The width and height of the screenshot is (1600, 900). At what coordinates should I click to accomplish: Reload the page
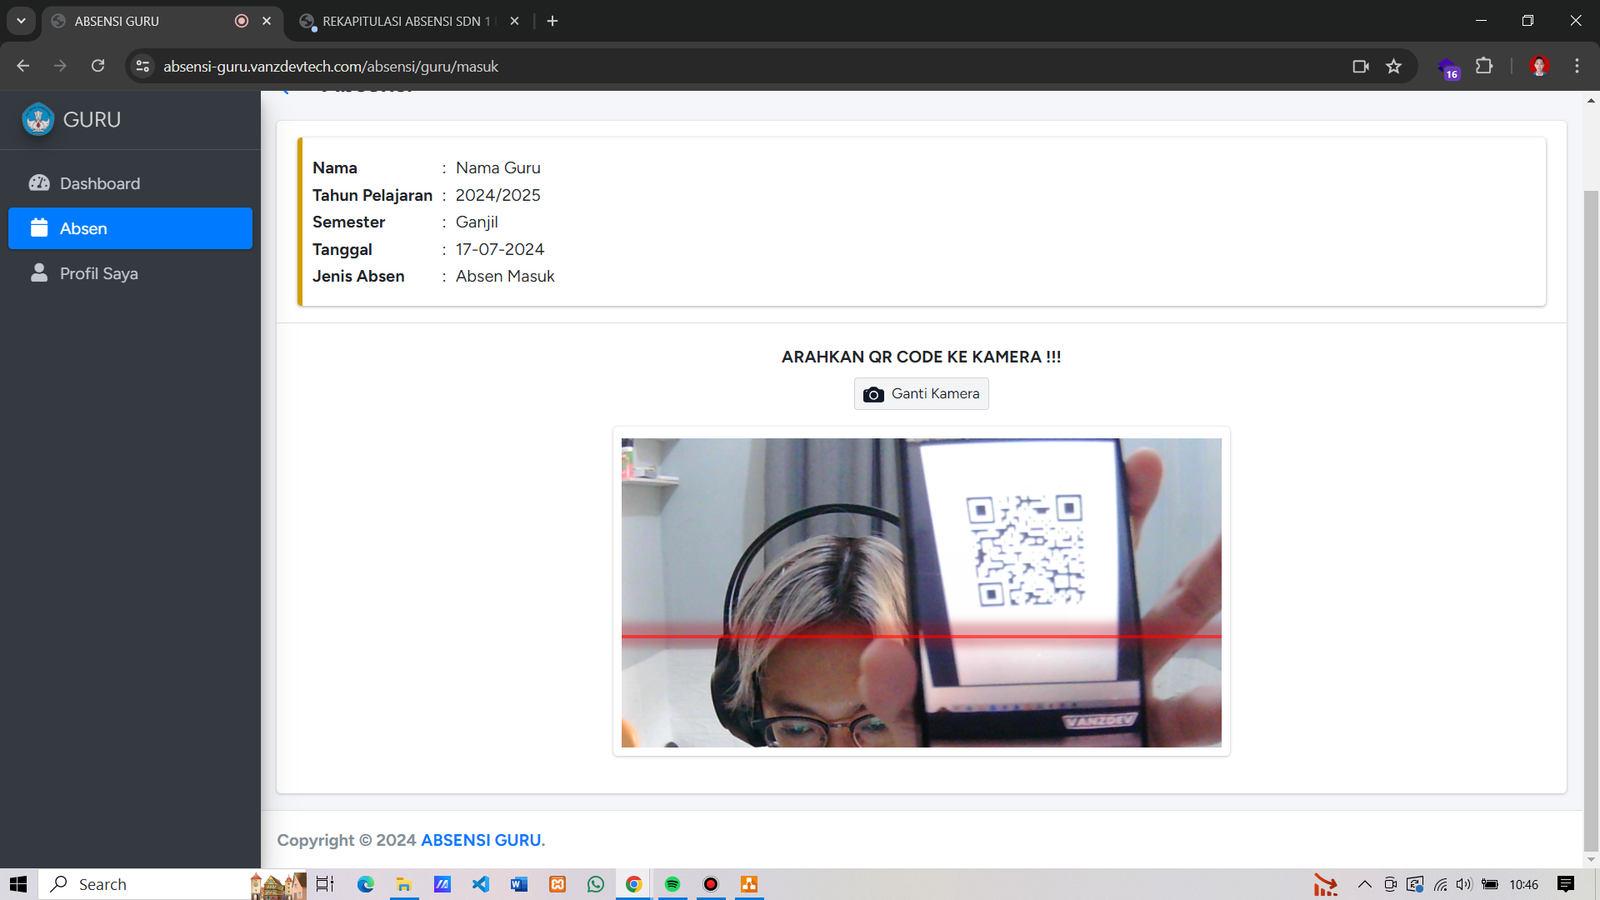pos(98,66)
